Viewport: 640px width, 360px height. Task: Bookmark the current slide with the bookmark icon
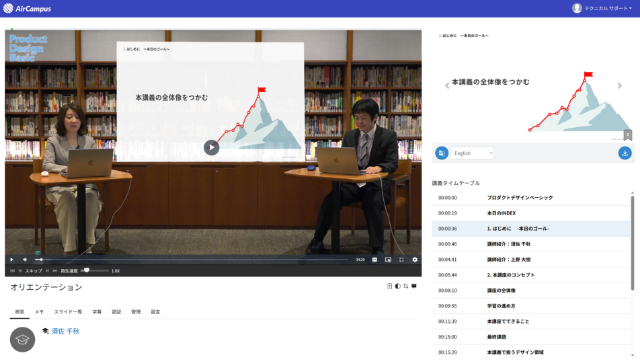click(628, 135)
